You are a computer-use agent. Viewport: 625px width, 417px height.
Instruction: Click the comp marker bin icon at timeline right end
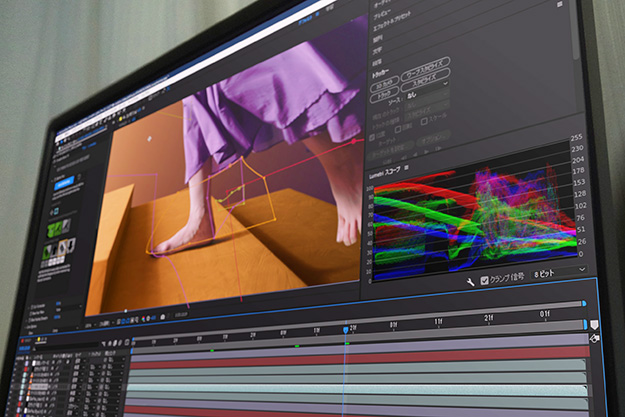click(x=595, y=340)
